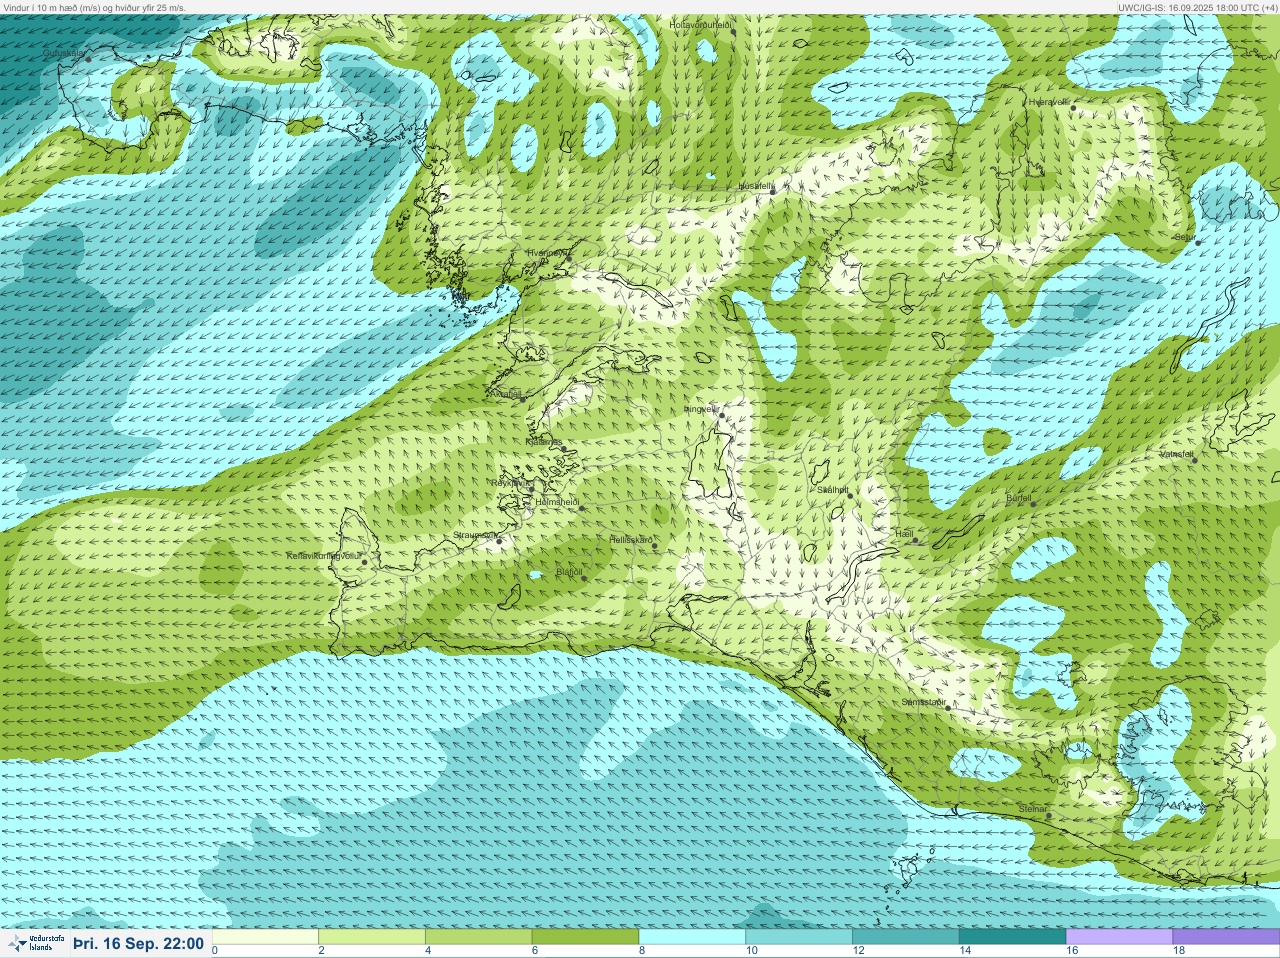Select the Akrafjall station marker
This screenshot has width=1280, height=958.
point(522,399)
